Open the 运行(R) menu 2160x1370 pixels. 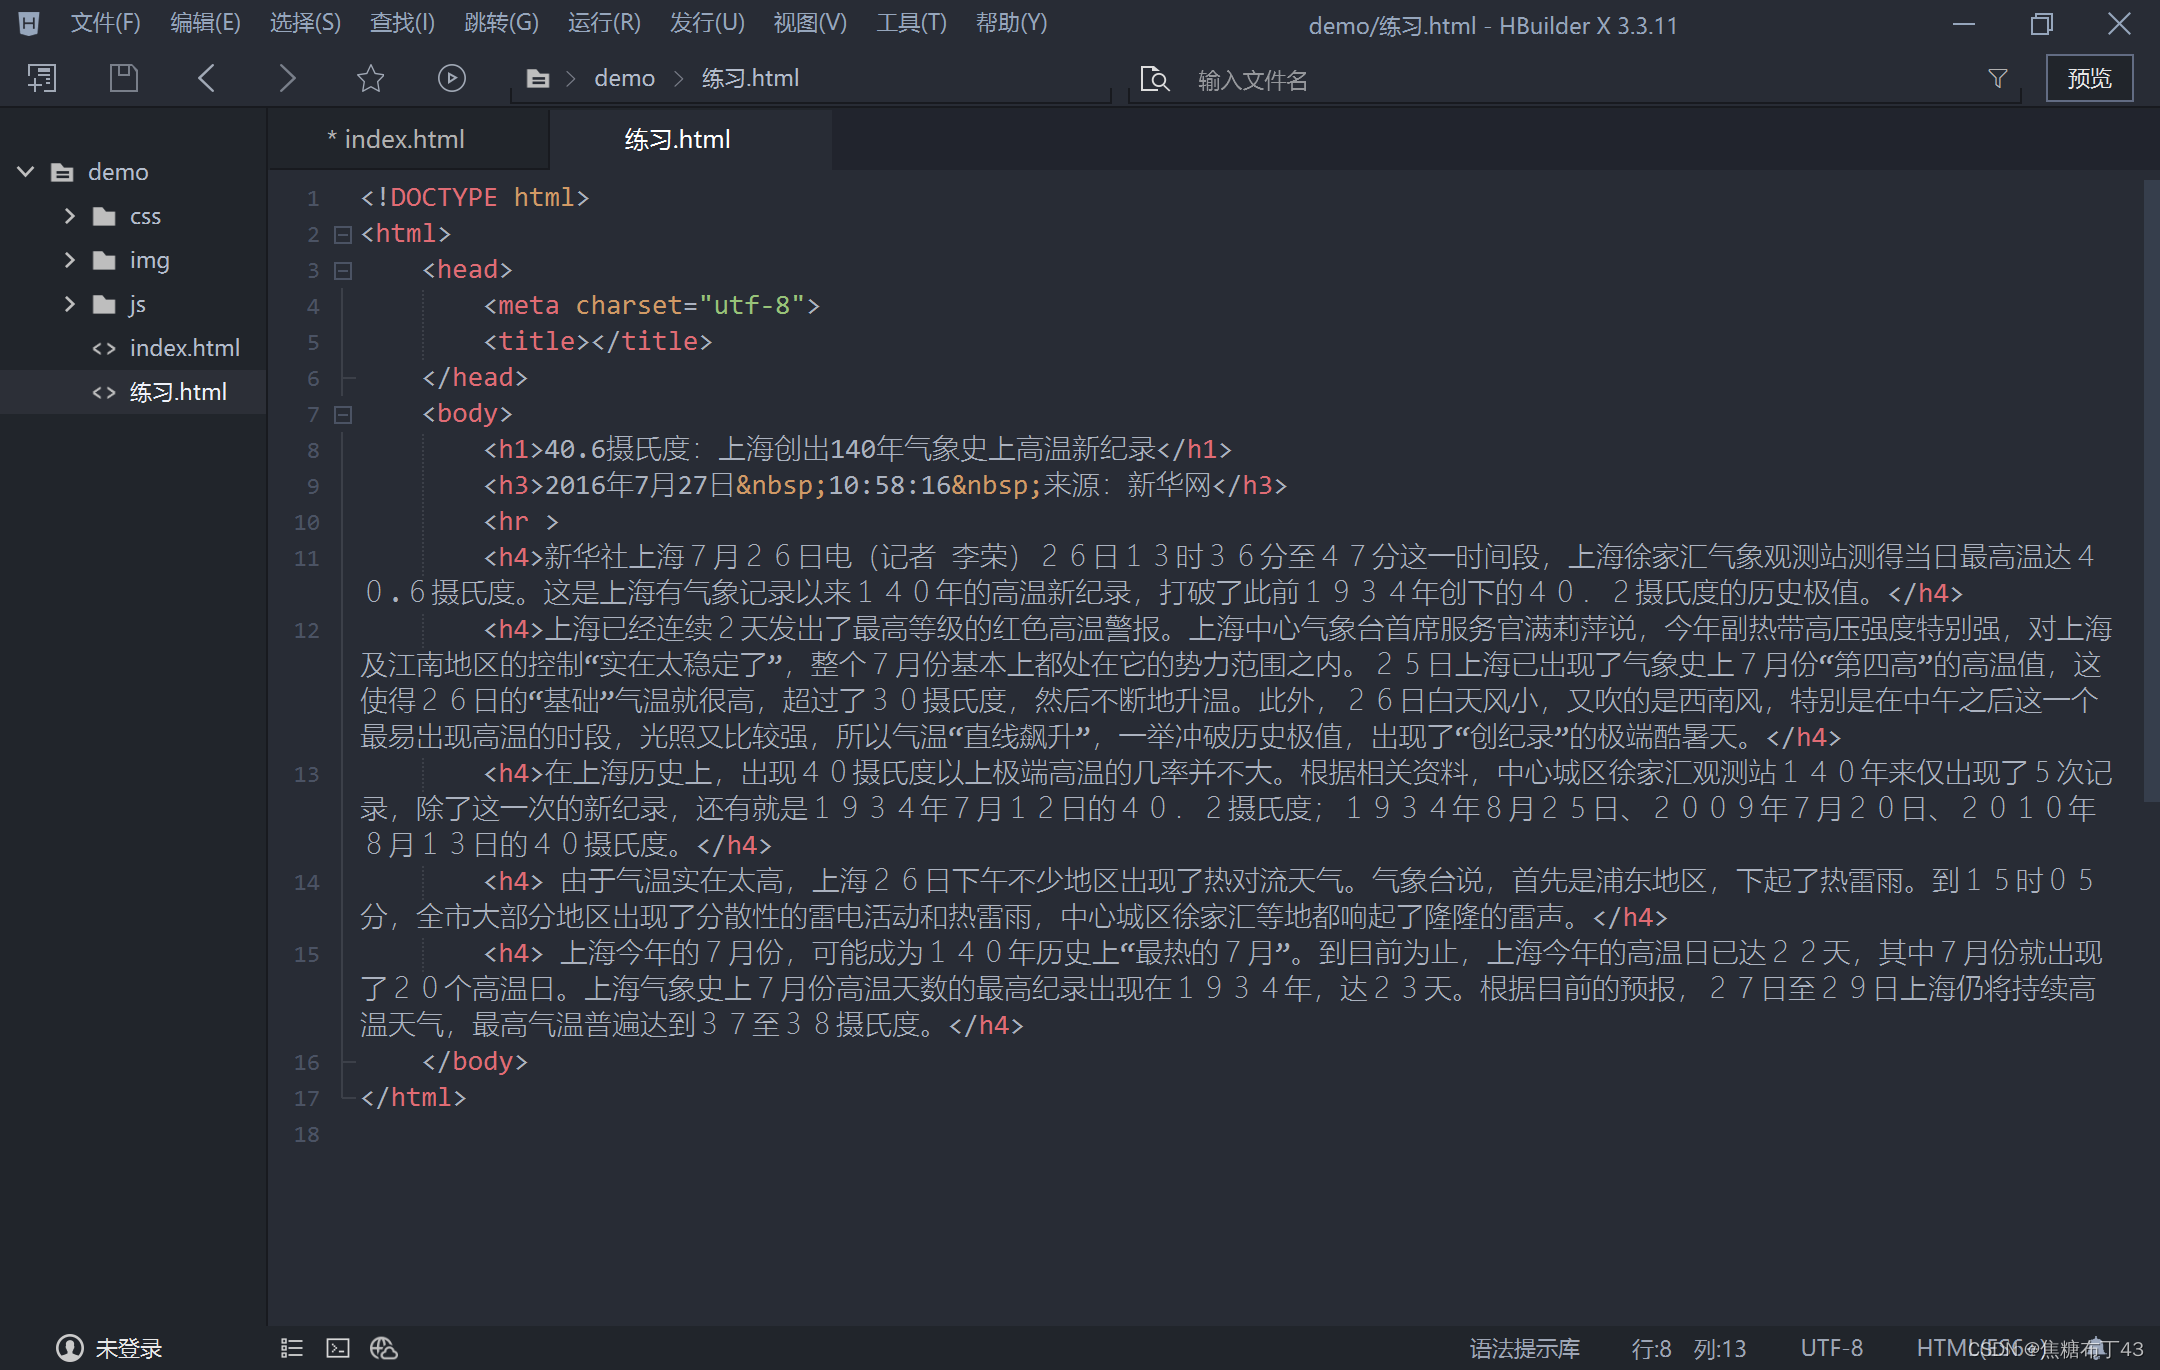604,23
